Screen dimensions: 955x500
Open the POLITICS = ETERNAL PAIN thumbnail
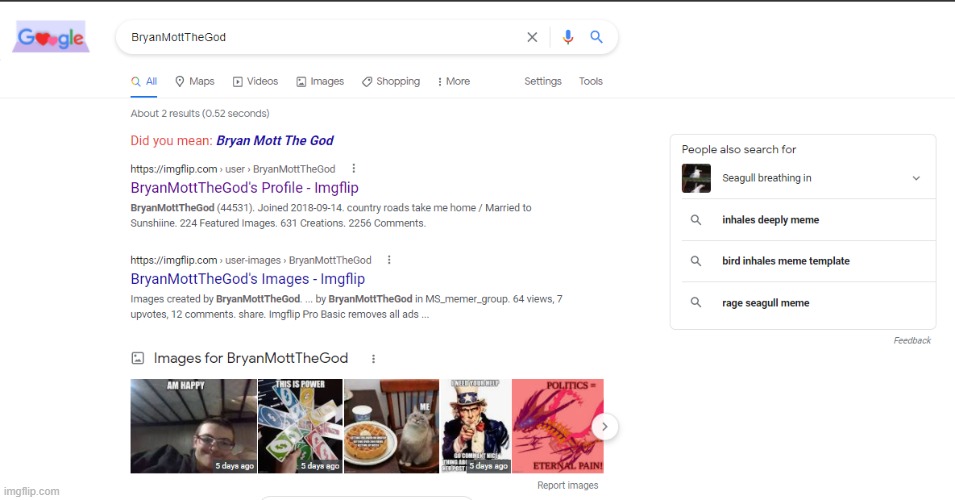pyautogui.click(x=558, y=426)
